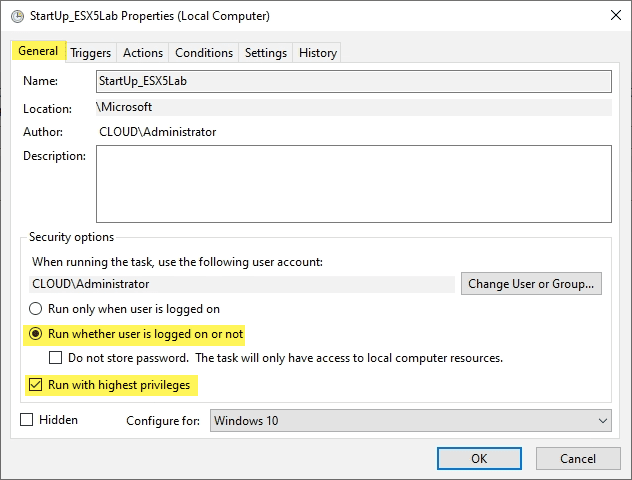Click the dropdown arrow next to Windows 10
This screenshot has height=480, width=632.
pyautogui.click(x=601, y=421)
